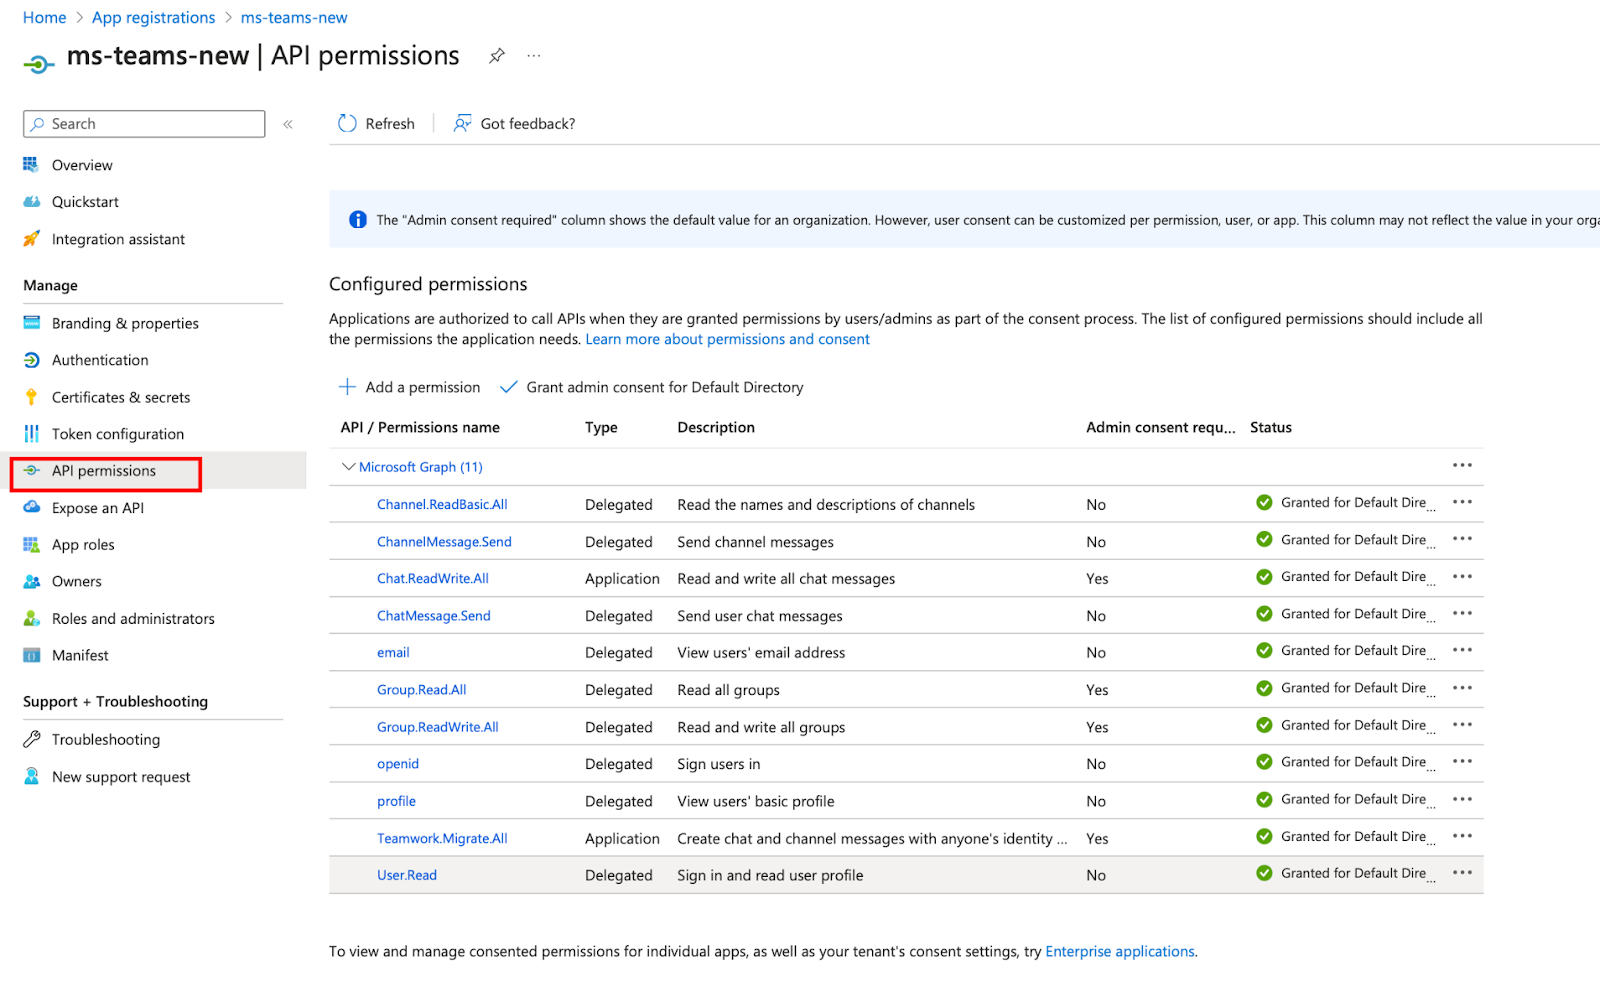This screenshot has height=984, width=1600.
Task: Click 'Read and write all groups' description
Action: 761,727
